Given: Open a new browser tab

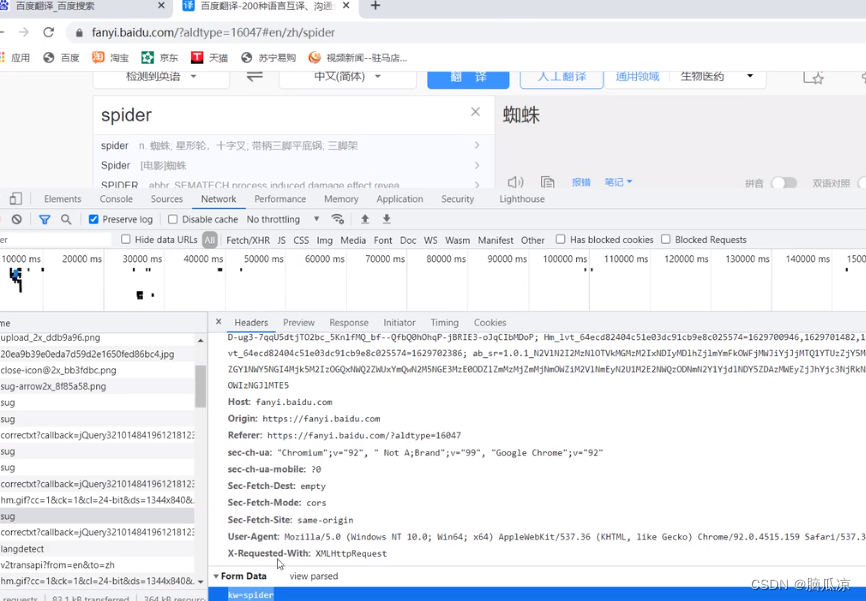Looking at the screenshot, I should coord(375,6).
